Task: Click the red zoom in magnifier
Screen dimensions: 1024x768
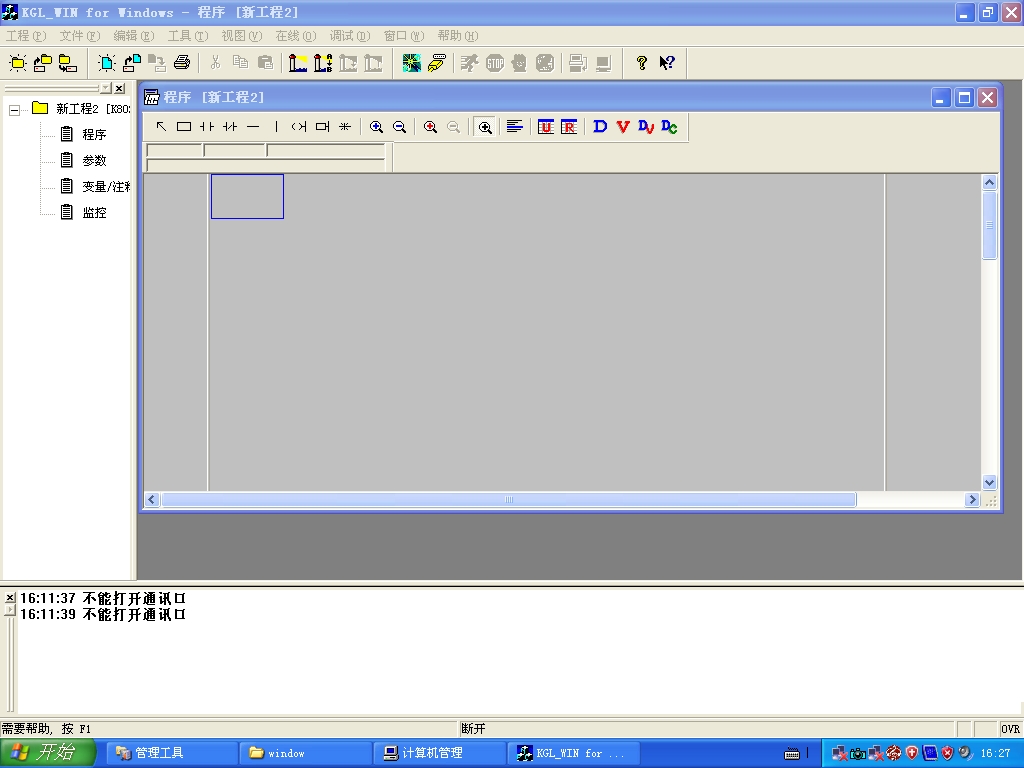Action: pyautogui.click(x=430, y=127)
